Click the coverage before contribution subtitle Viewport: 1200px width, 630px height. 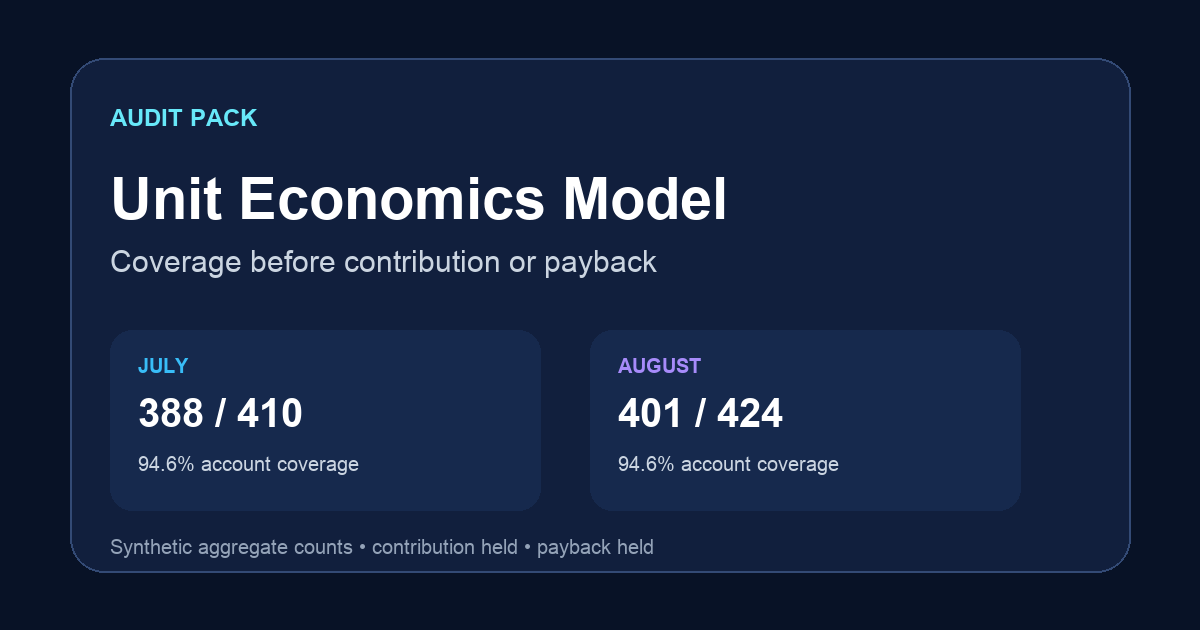click(x=383, y=262)
